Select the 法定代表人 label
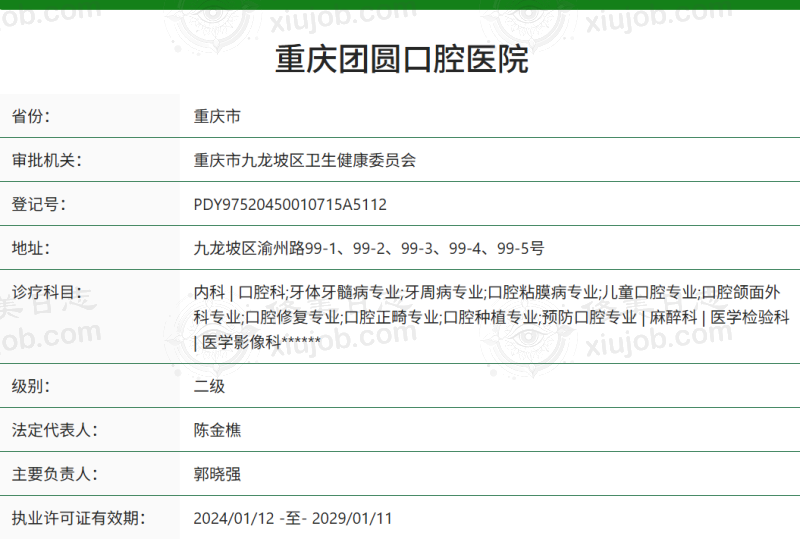 tap(55, 430)
